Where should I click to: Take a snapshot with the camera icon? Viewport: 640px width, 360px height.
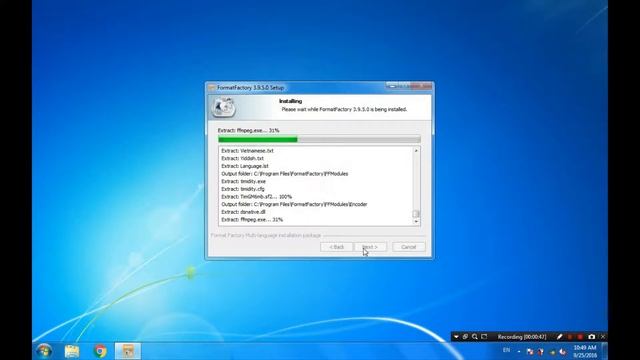pos(591,337)
